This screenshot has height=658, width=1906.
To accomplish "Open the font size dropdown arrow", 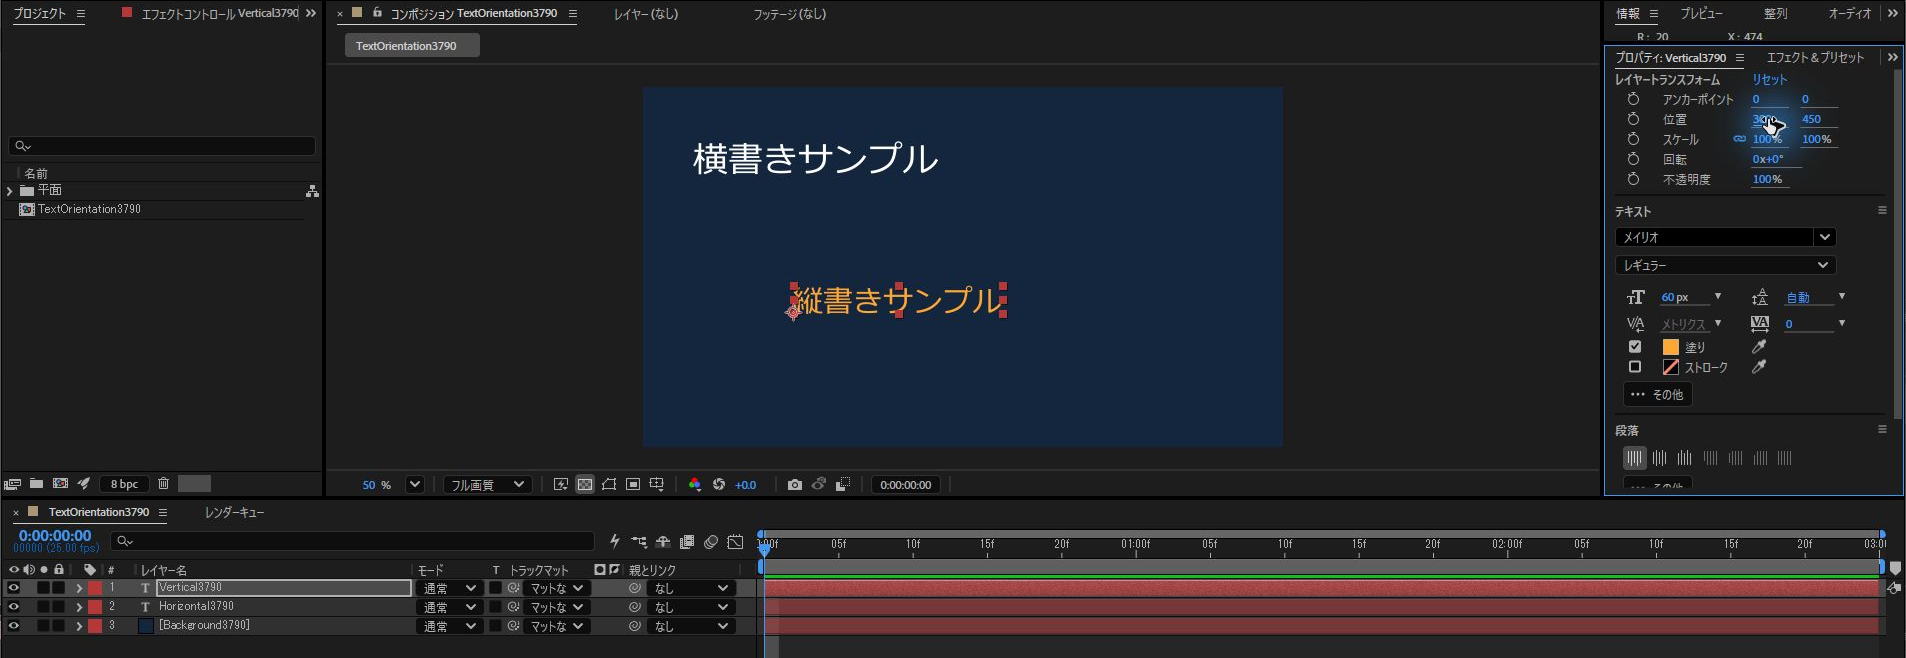I will [1718, 297].
